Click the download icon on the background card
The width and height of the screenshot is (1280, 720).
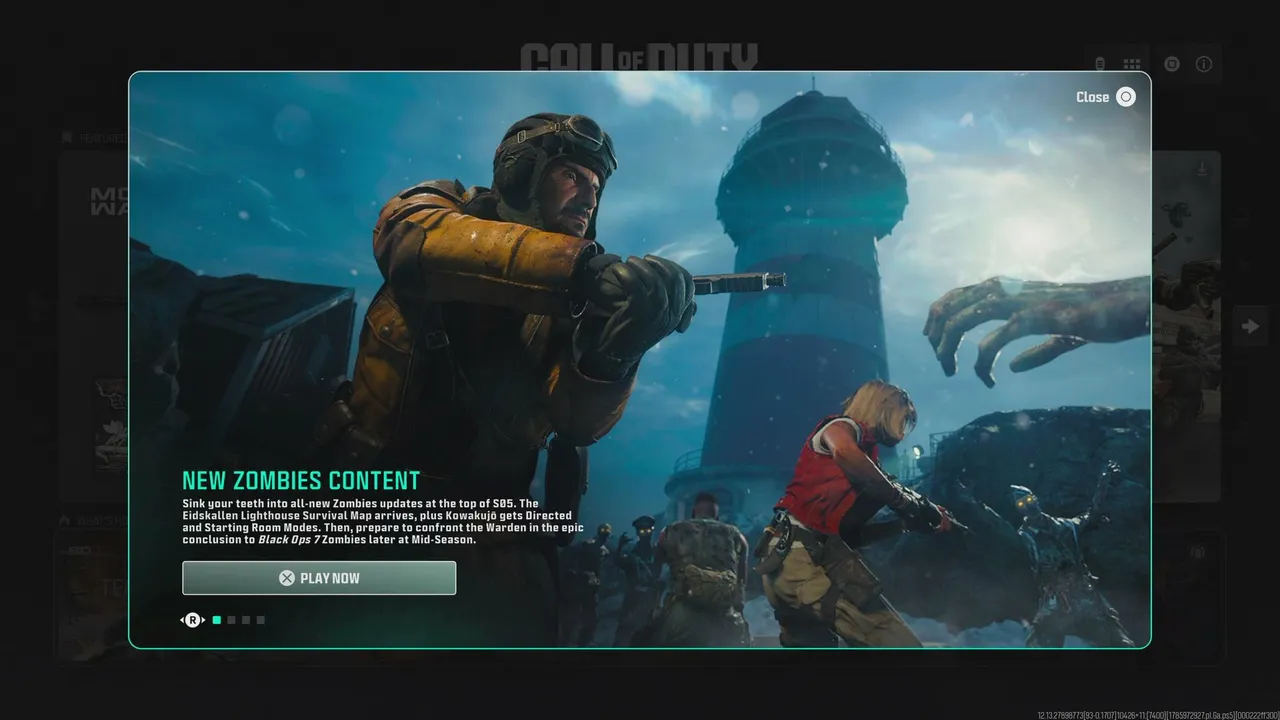click(1201, 170)
